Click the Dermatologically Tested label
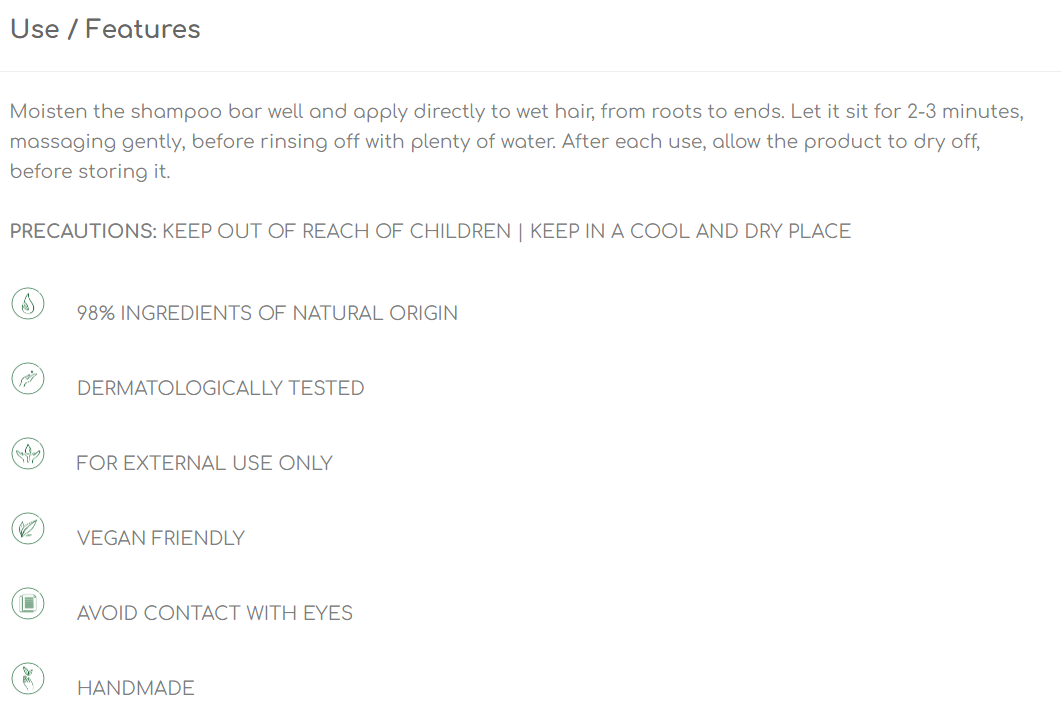This screenshot has width=1061, height=716. (x=221, y=388)
